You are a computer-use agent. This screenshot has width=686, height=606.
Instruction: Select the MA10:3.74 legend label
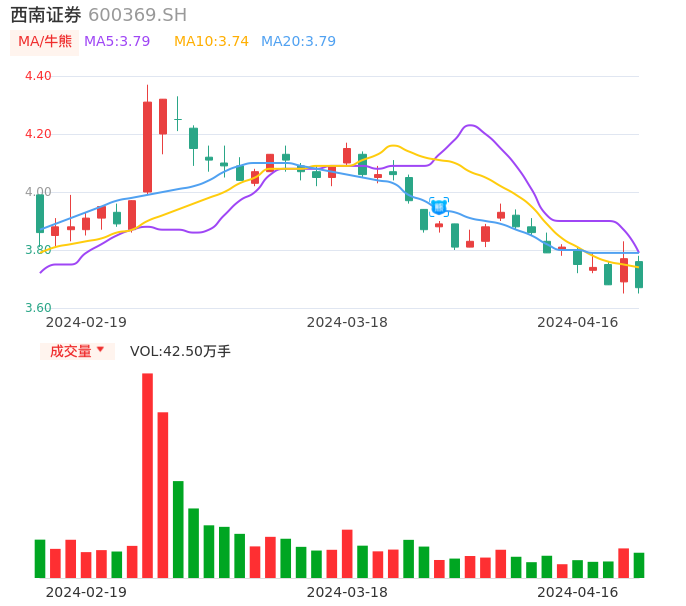211,42
